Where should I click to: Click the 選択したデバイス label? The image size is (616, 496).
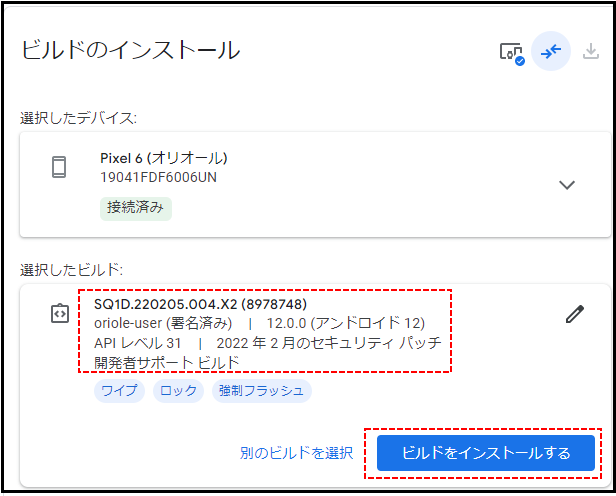pyautogui.click(x=78, y=118)
